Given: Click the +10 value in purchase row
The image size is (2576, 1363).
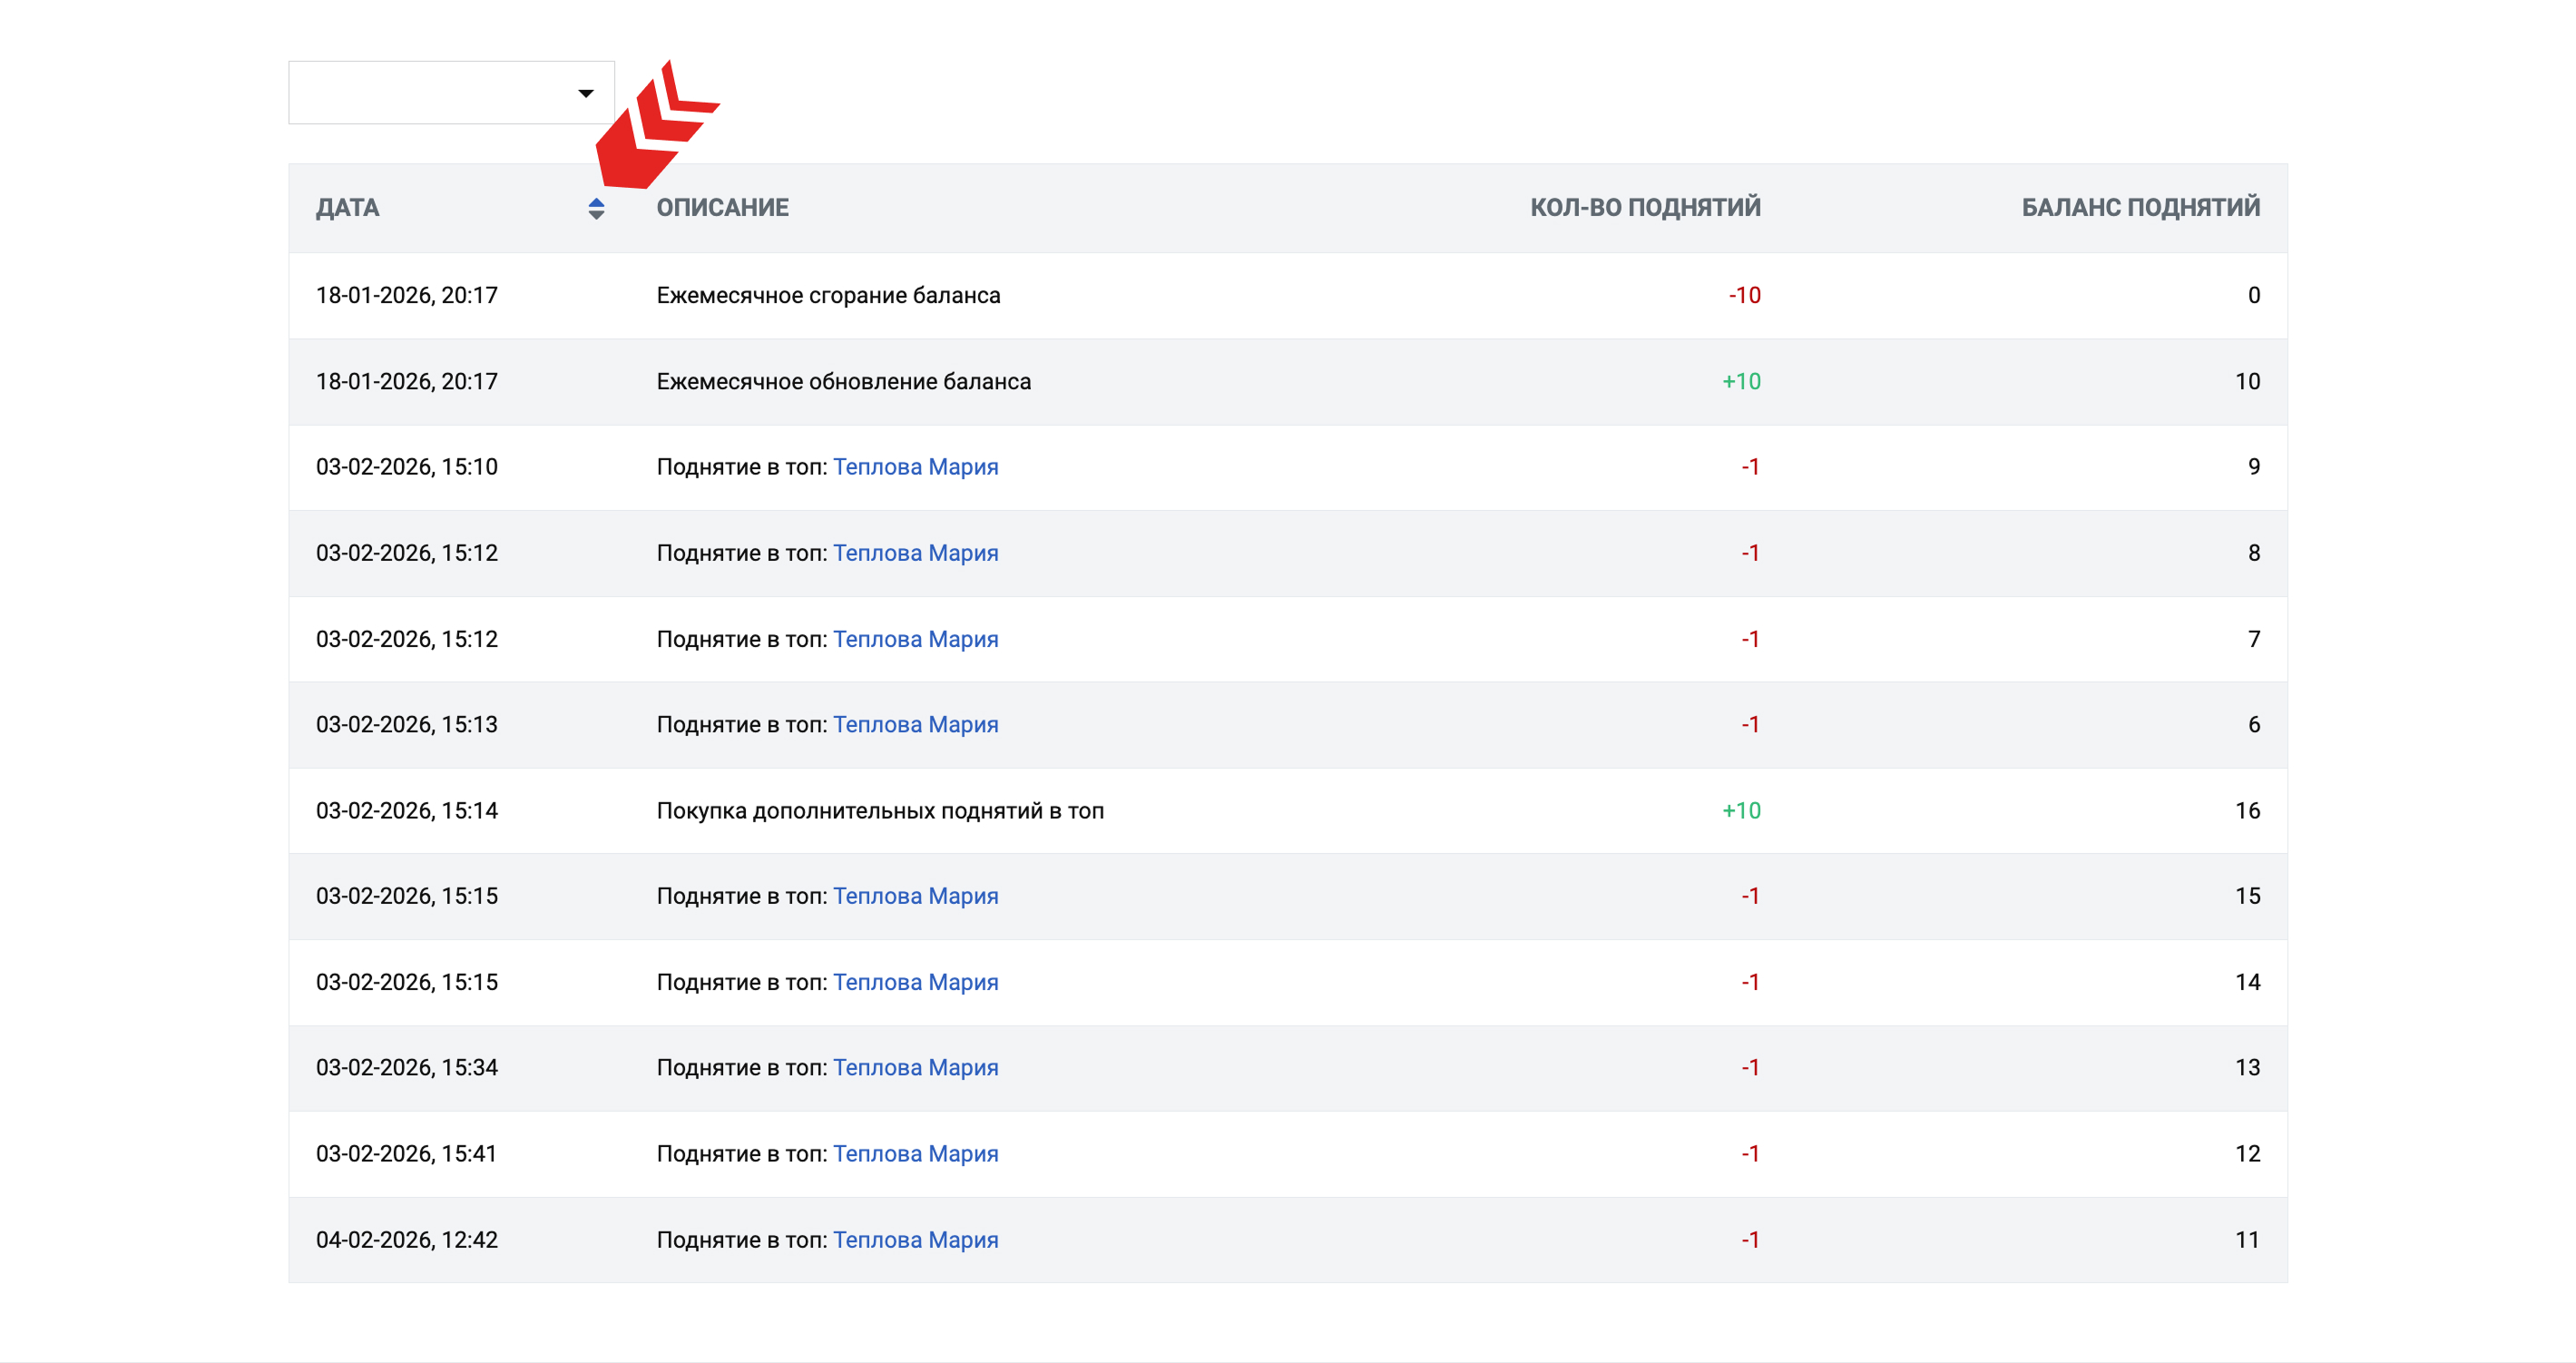Looking at the screenshot, I should [x=1741, y=811].
